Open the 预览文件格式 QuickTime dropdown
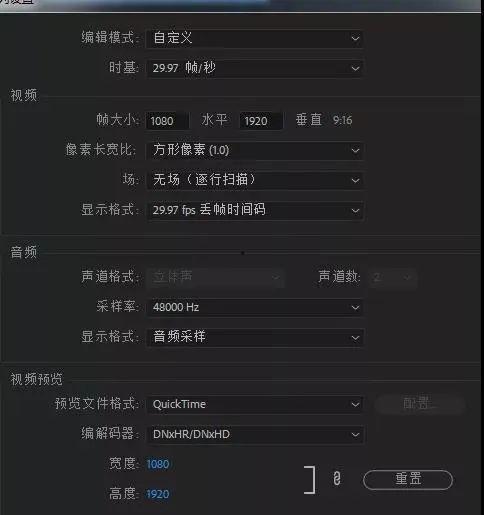484x515 pixels. (x=255, y=404)
